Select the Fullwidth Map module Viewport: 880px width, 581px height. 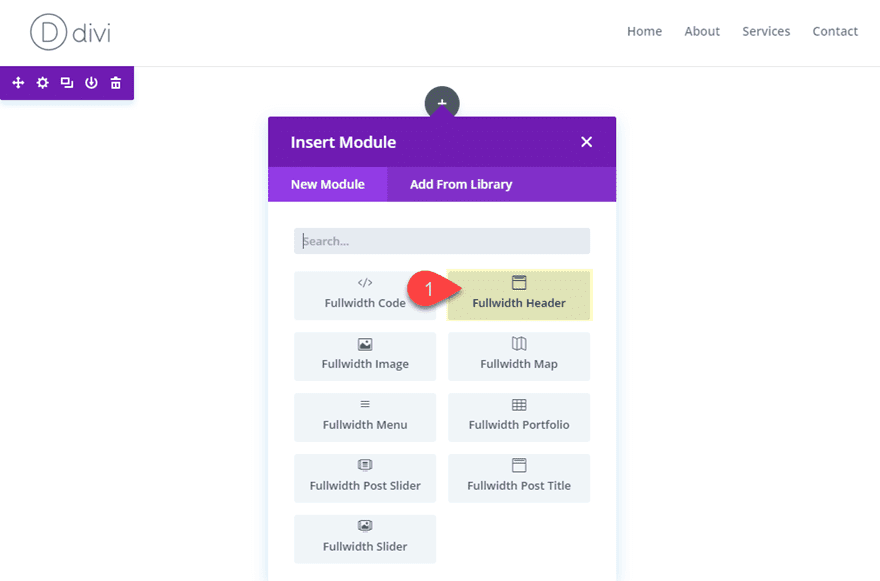tap(518, 356)
